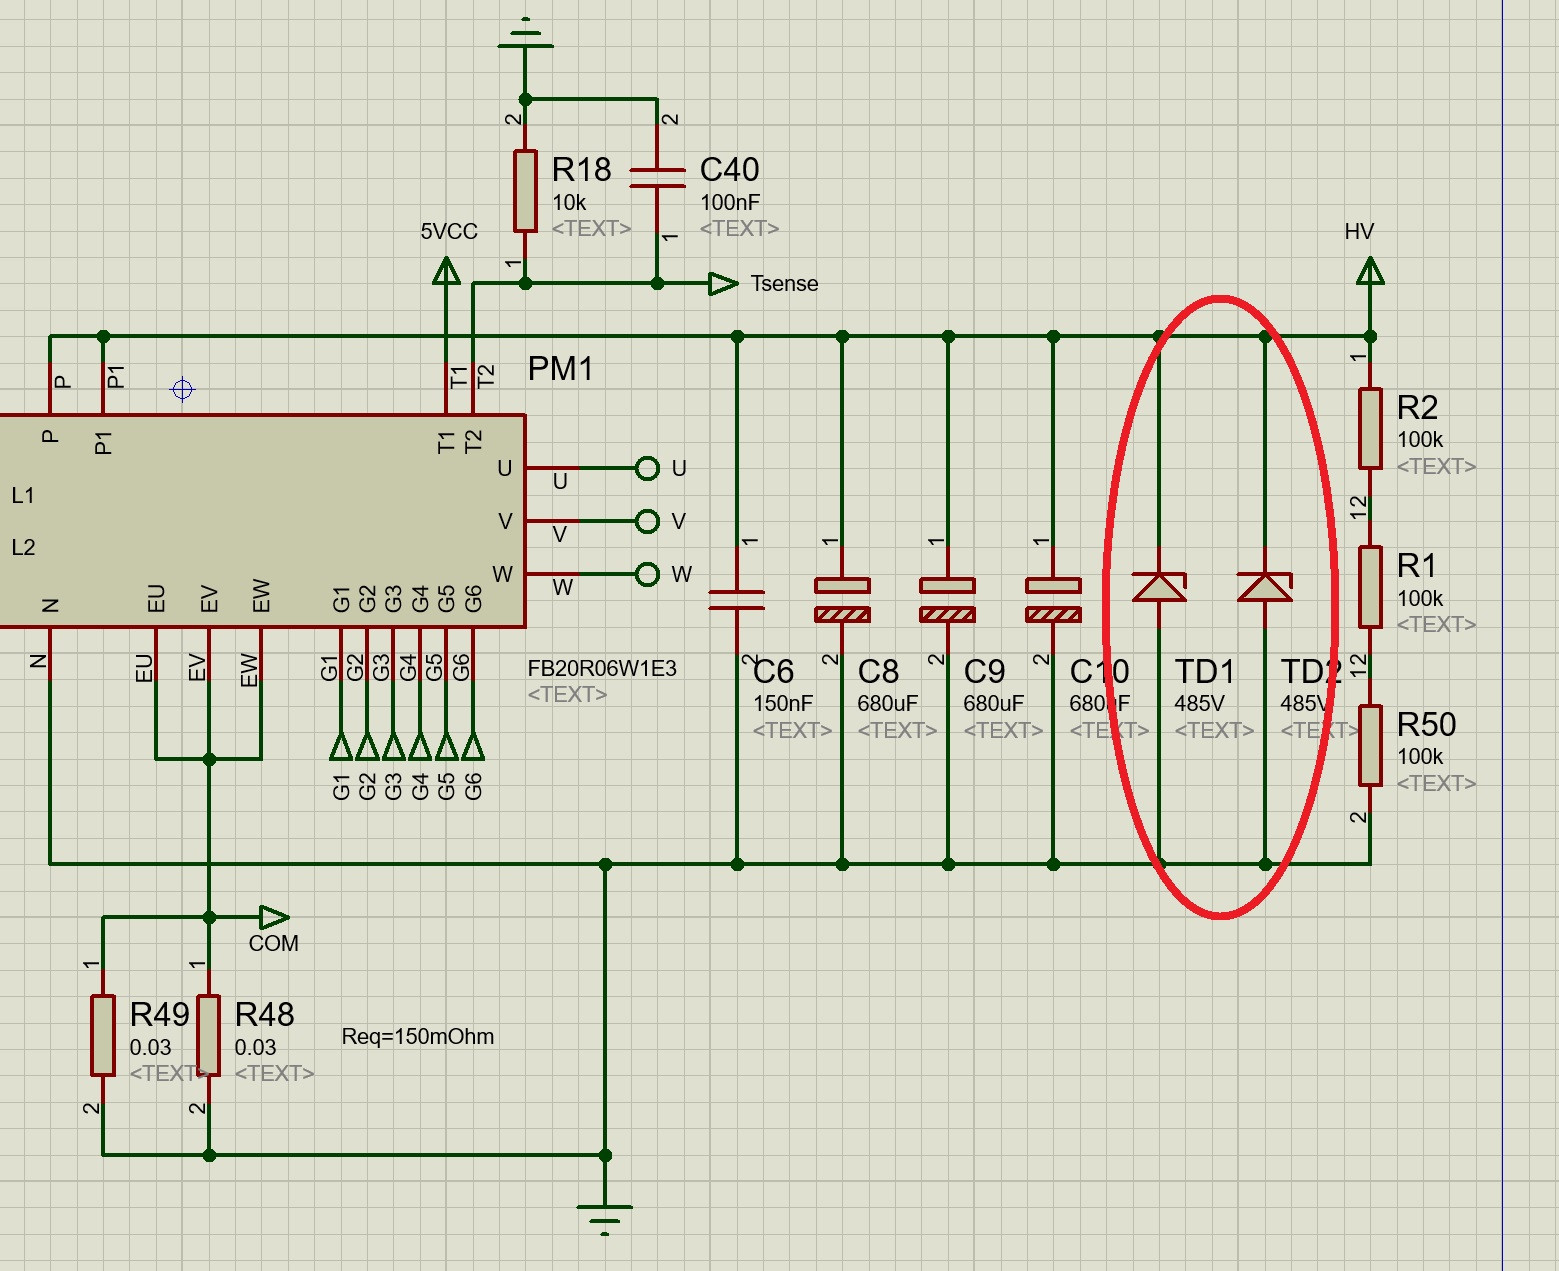The image size is (1559, 1271).
Task: Click the W output terminal circle
Action: pos(647,574)
